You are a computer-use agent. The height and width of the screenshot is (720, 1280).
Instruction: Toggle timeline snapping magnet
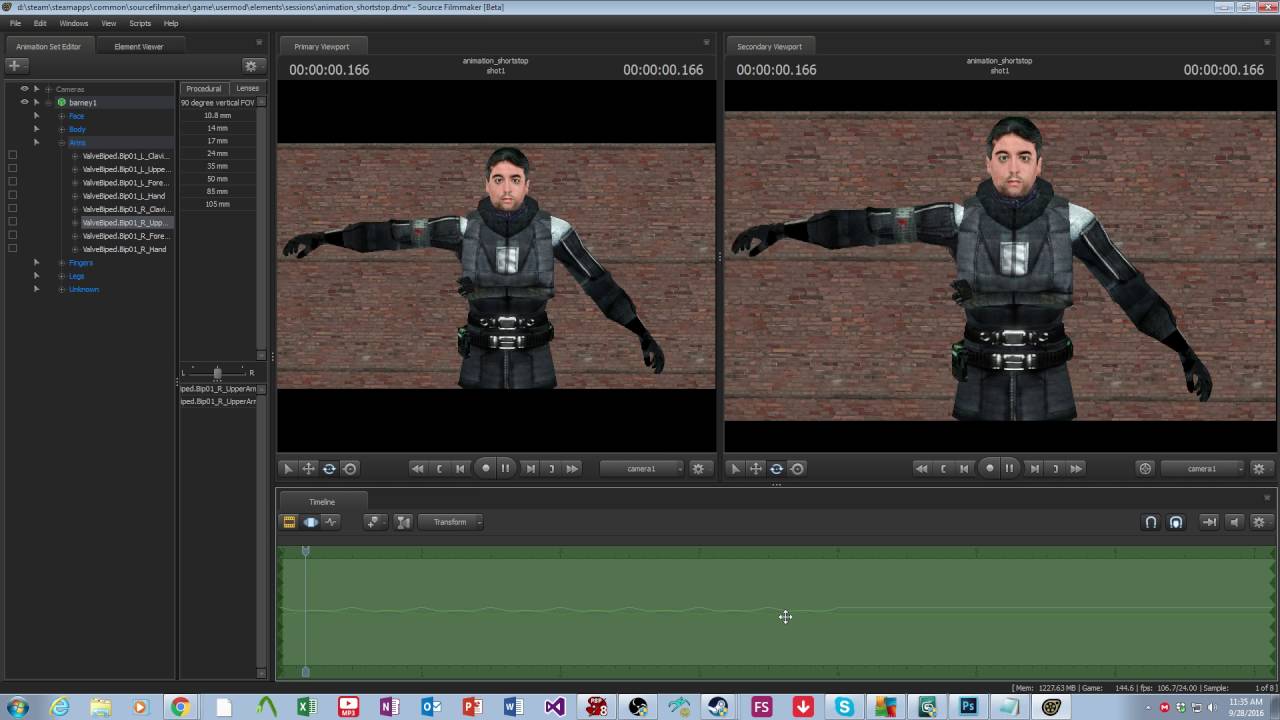(1151, 522)
